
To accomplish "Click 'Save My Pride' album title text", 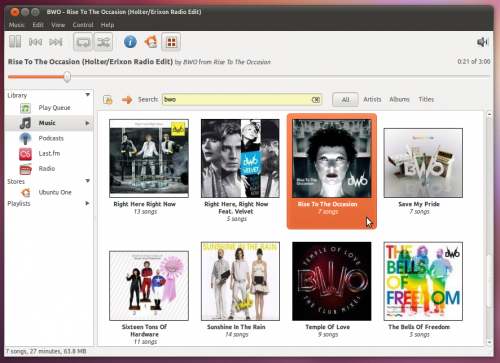I will (419, 204).
